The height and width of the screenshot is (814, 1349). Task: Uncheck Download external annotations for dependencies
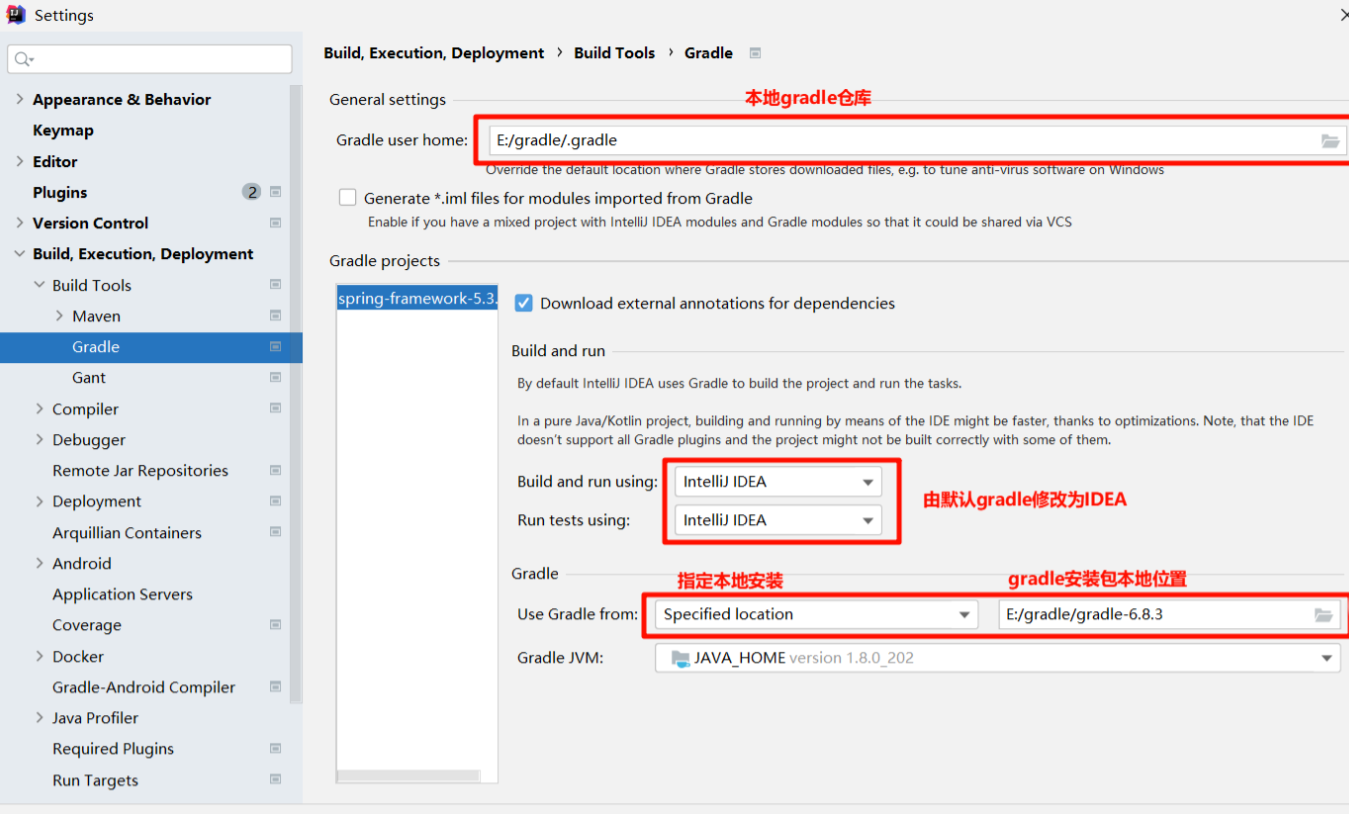523,303
